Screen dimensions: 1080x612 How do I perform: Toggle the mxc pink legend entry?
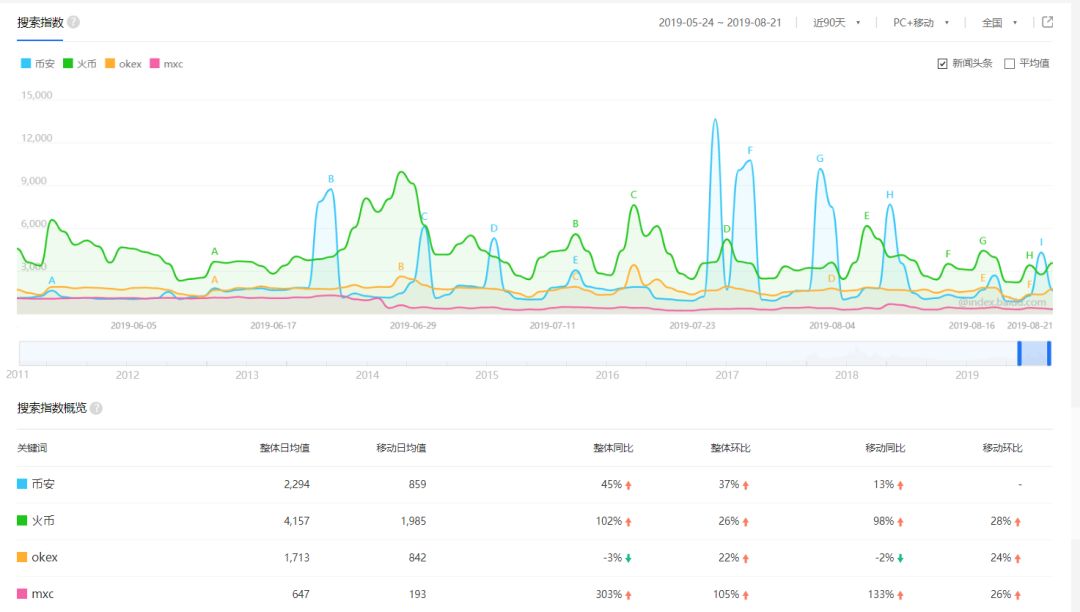[x=166, y=63]
